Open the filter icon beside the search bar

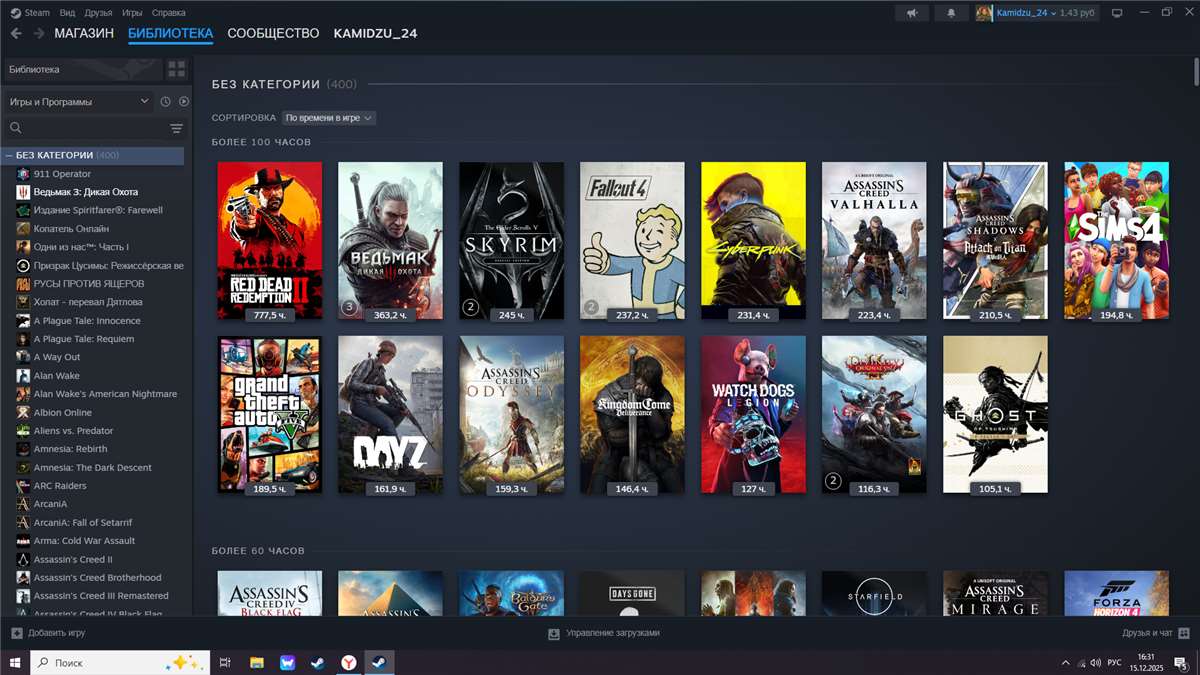(x=177, y=128)
